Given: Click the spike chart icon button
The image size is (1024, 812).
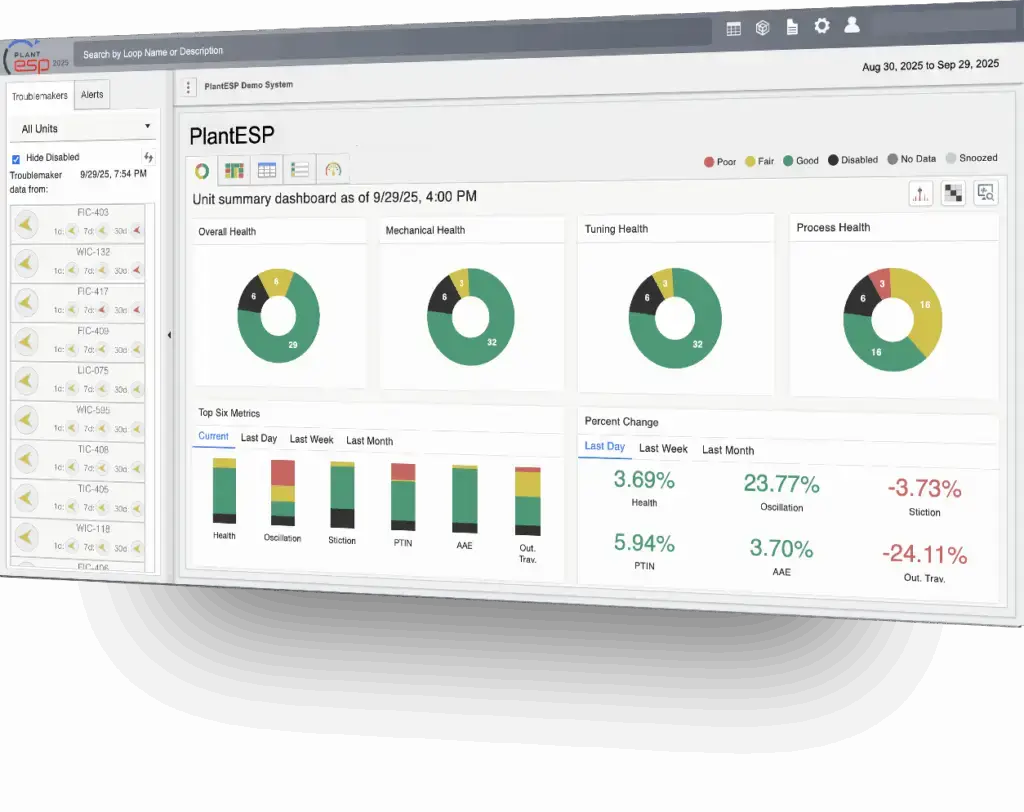Looking at the screenshot, I should (920, 194).
